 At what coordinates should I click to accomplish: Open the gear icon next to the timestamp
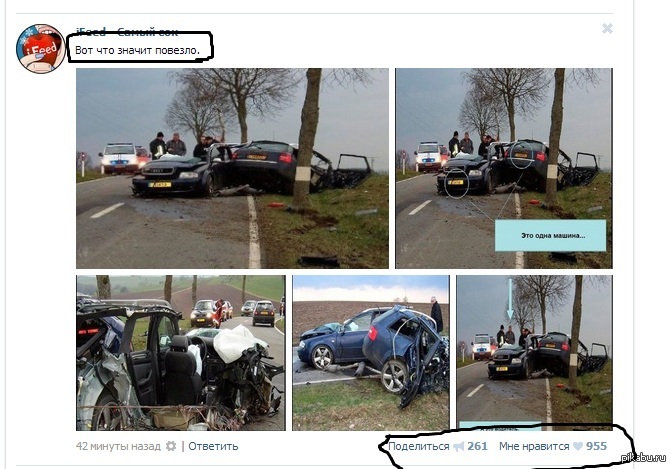[x=171, y=446]
